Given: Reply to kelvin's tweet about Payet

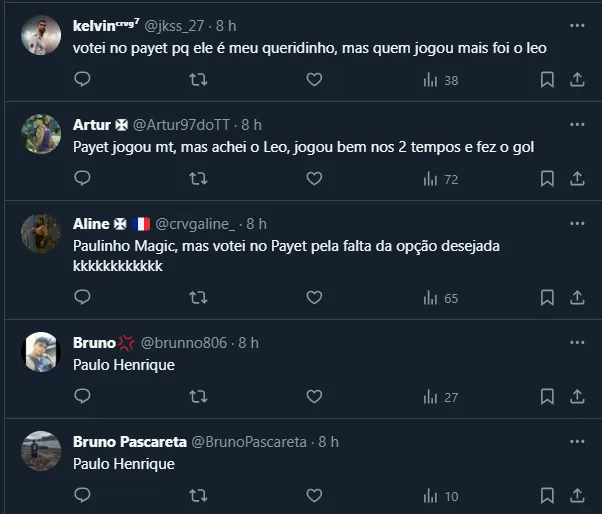Looking at the screenshot, I should (82, 80).
